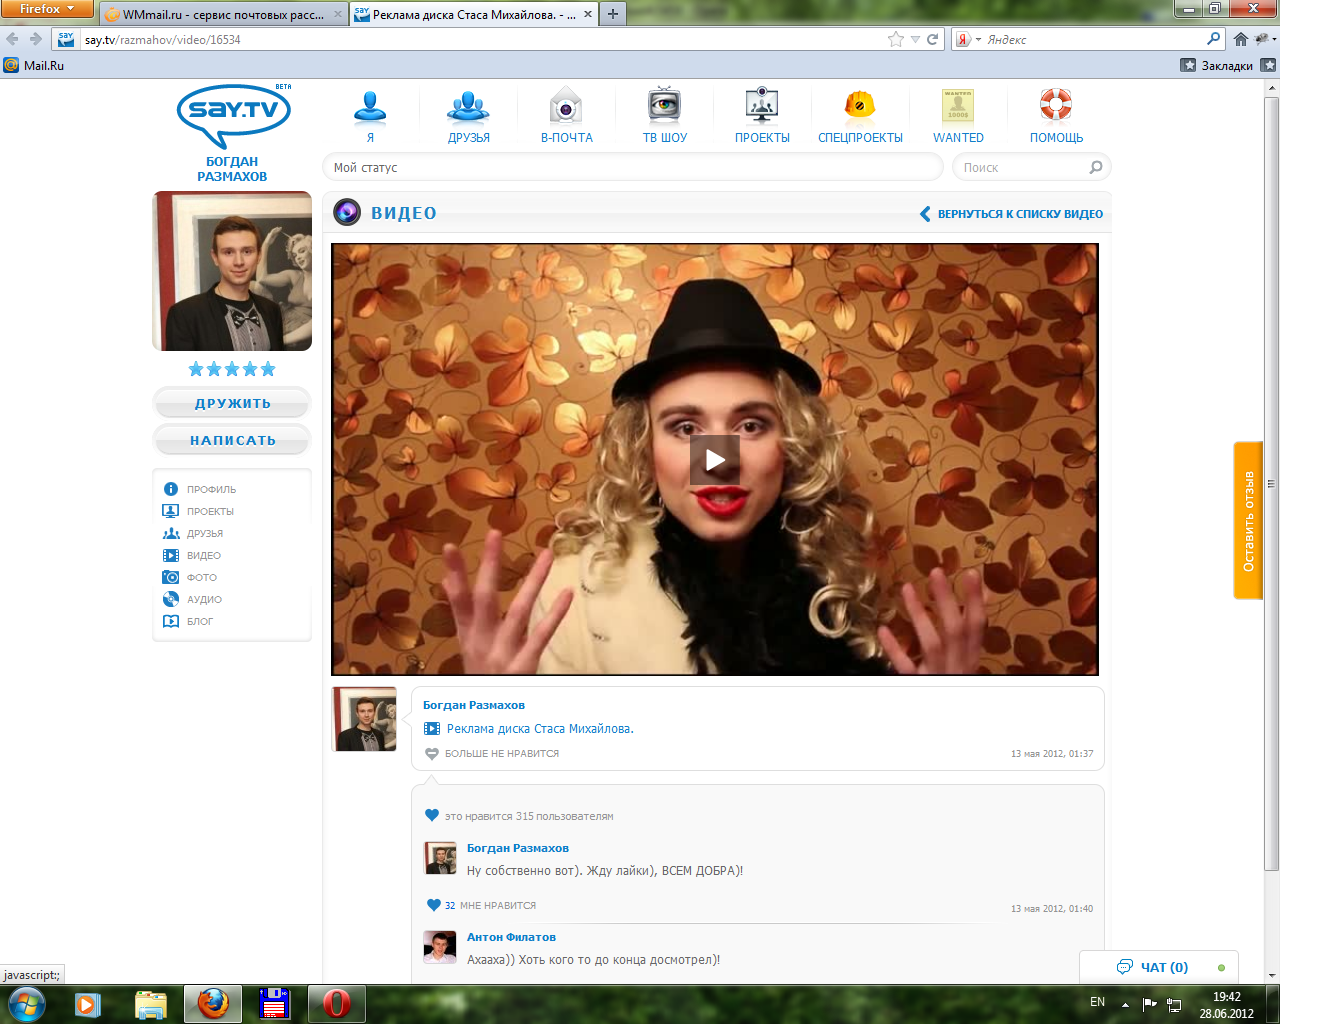Click the large profile photo of Богдан Размахов
This screenshot has width=1332, height=1024.
pyautogui.click(x=232, y=271)
